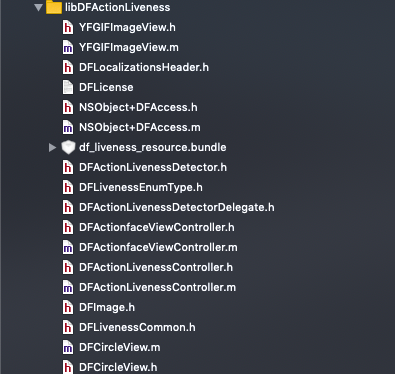Click the YFGIFImageView.m implementation file icon

[x=68, y=47]
